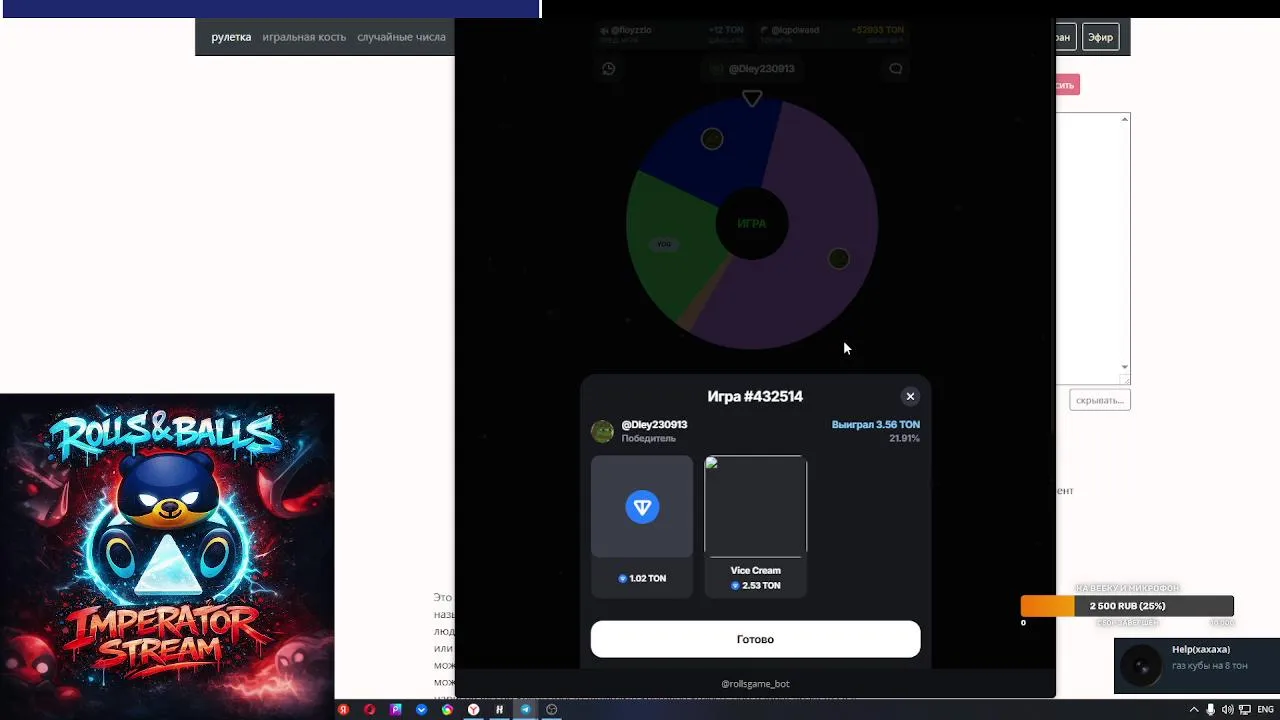Viewport: 1280px width, 720px height.
Task: Open the рулетка tab
Action: coord(231,37)
